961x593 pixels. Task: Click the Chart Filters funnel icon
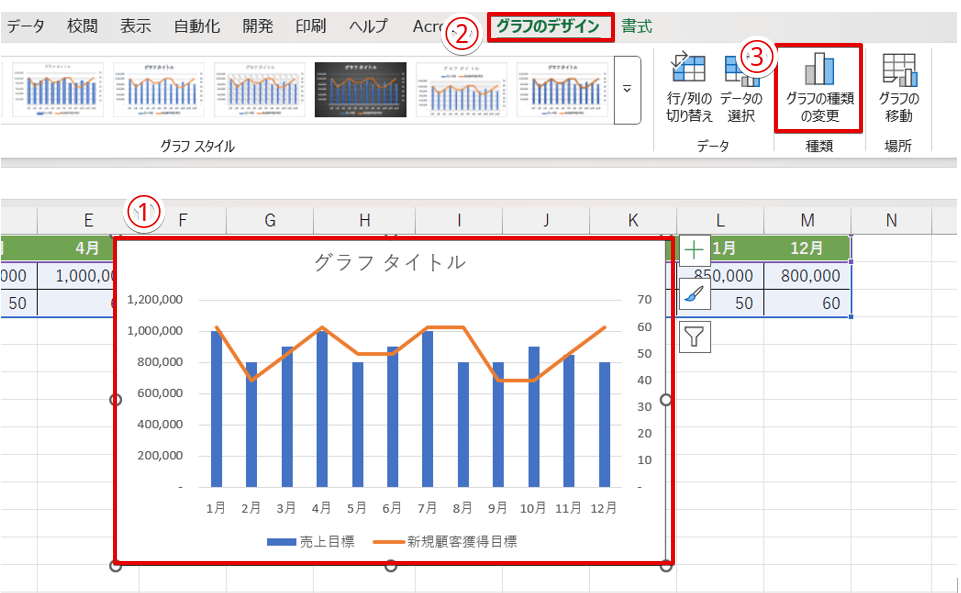point(693,335)
